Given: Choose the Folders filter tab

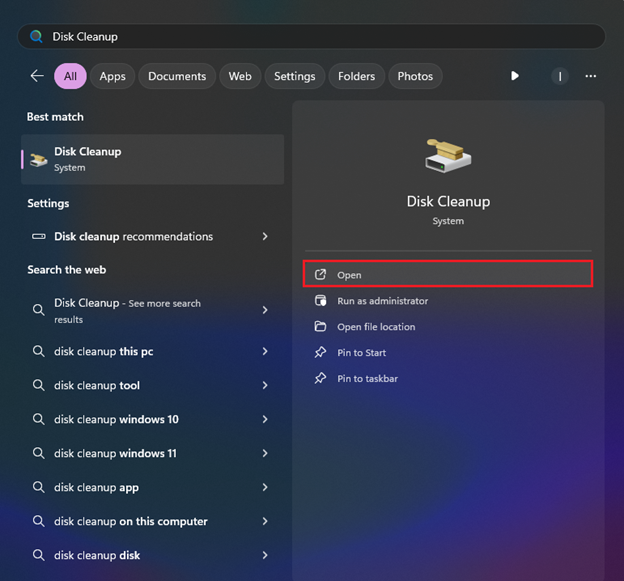Looking at the screenshot, I should coord(356,76).
